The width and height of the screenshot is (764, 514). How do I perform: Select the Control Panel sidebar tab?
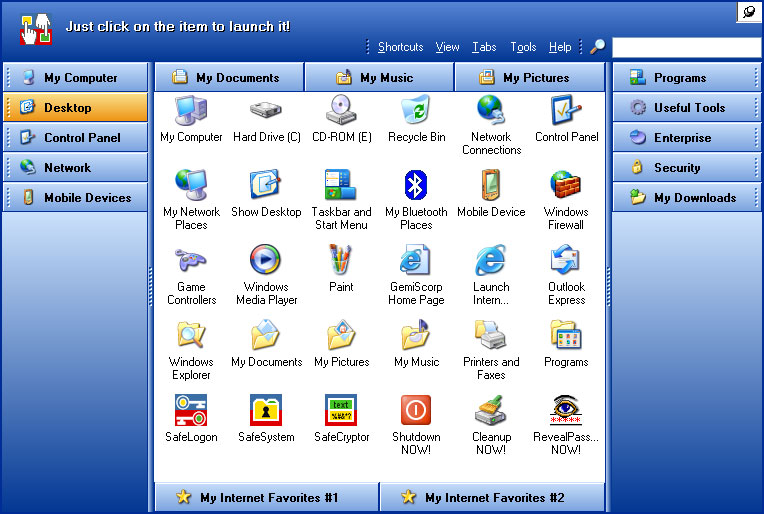coord(76,137)
